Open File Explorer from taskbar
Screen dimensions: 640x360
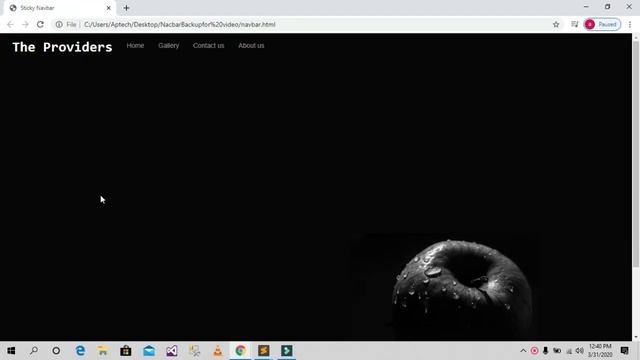click(x=103, y=351)
